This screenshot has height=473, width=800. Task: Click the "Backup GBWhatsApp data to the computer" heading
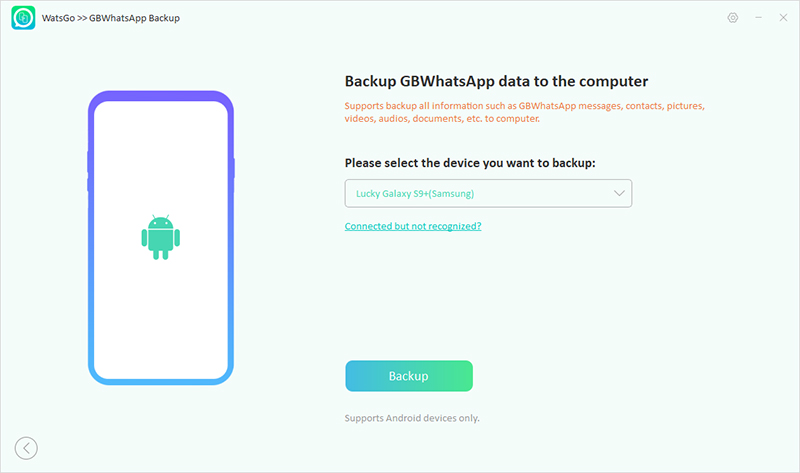(x=494, y=82)
